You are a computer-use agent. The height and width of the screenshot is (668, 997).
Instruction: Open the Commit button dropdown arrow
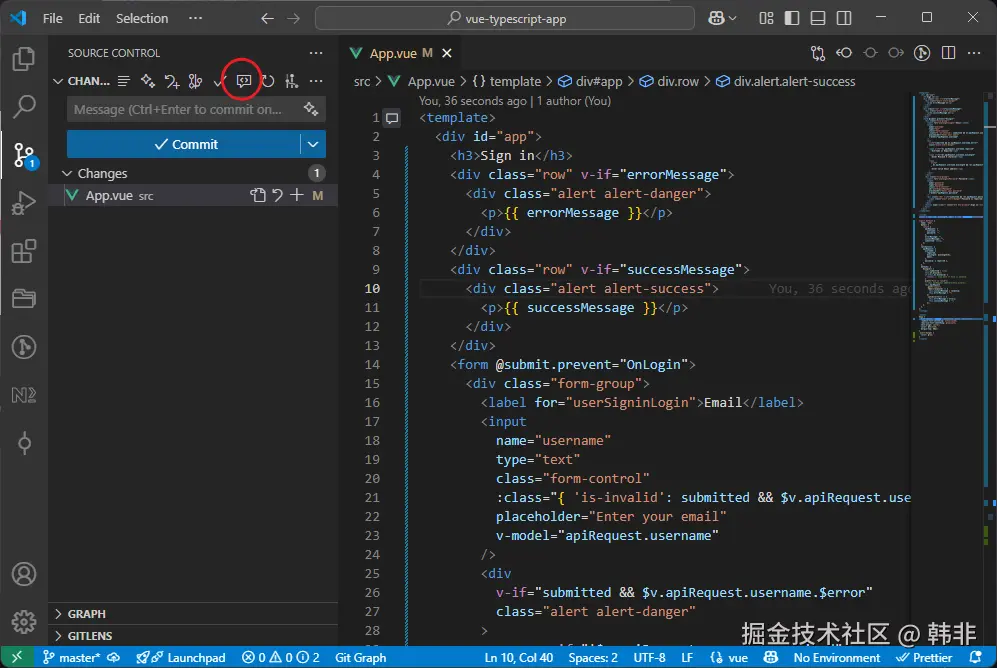[314, 144]
